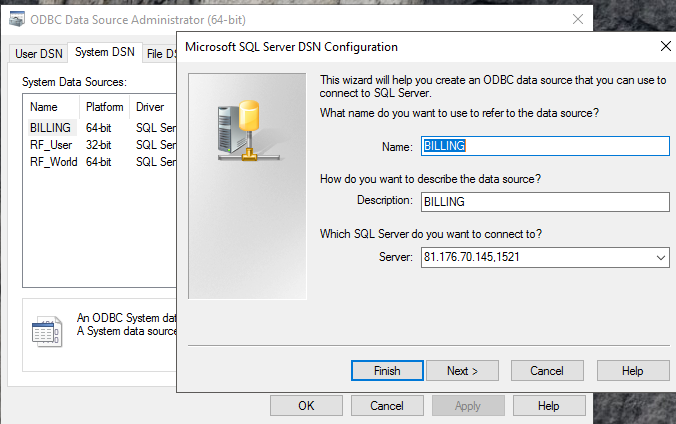
Task: Go to Next wizard step
Action: (x=462, y=371)
